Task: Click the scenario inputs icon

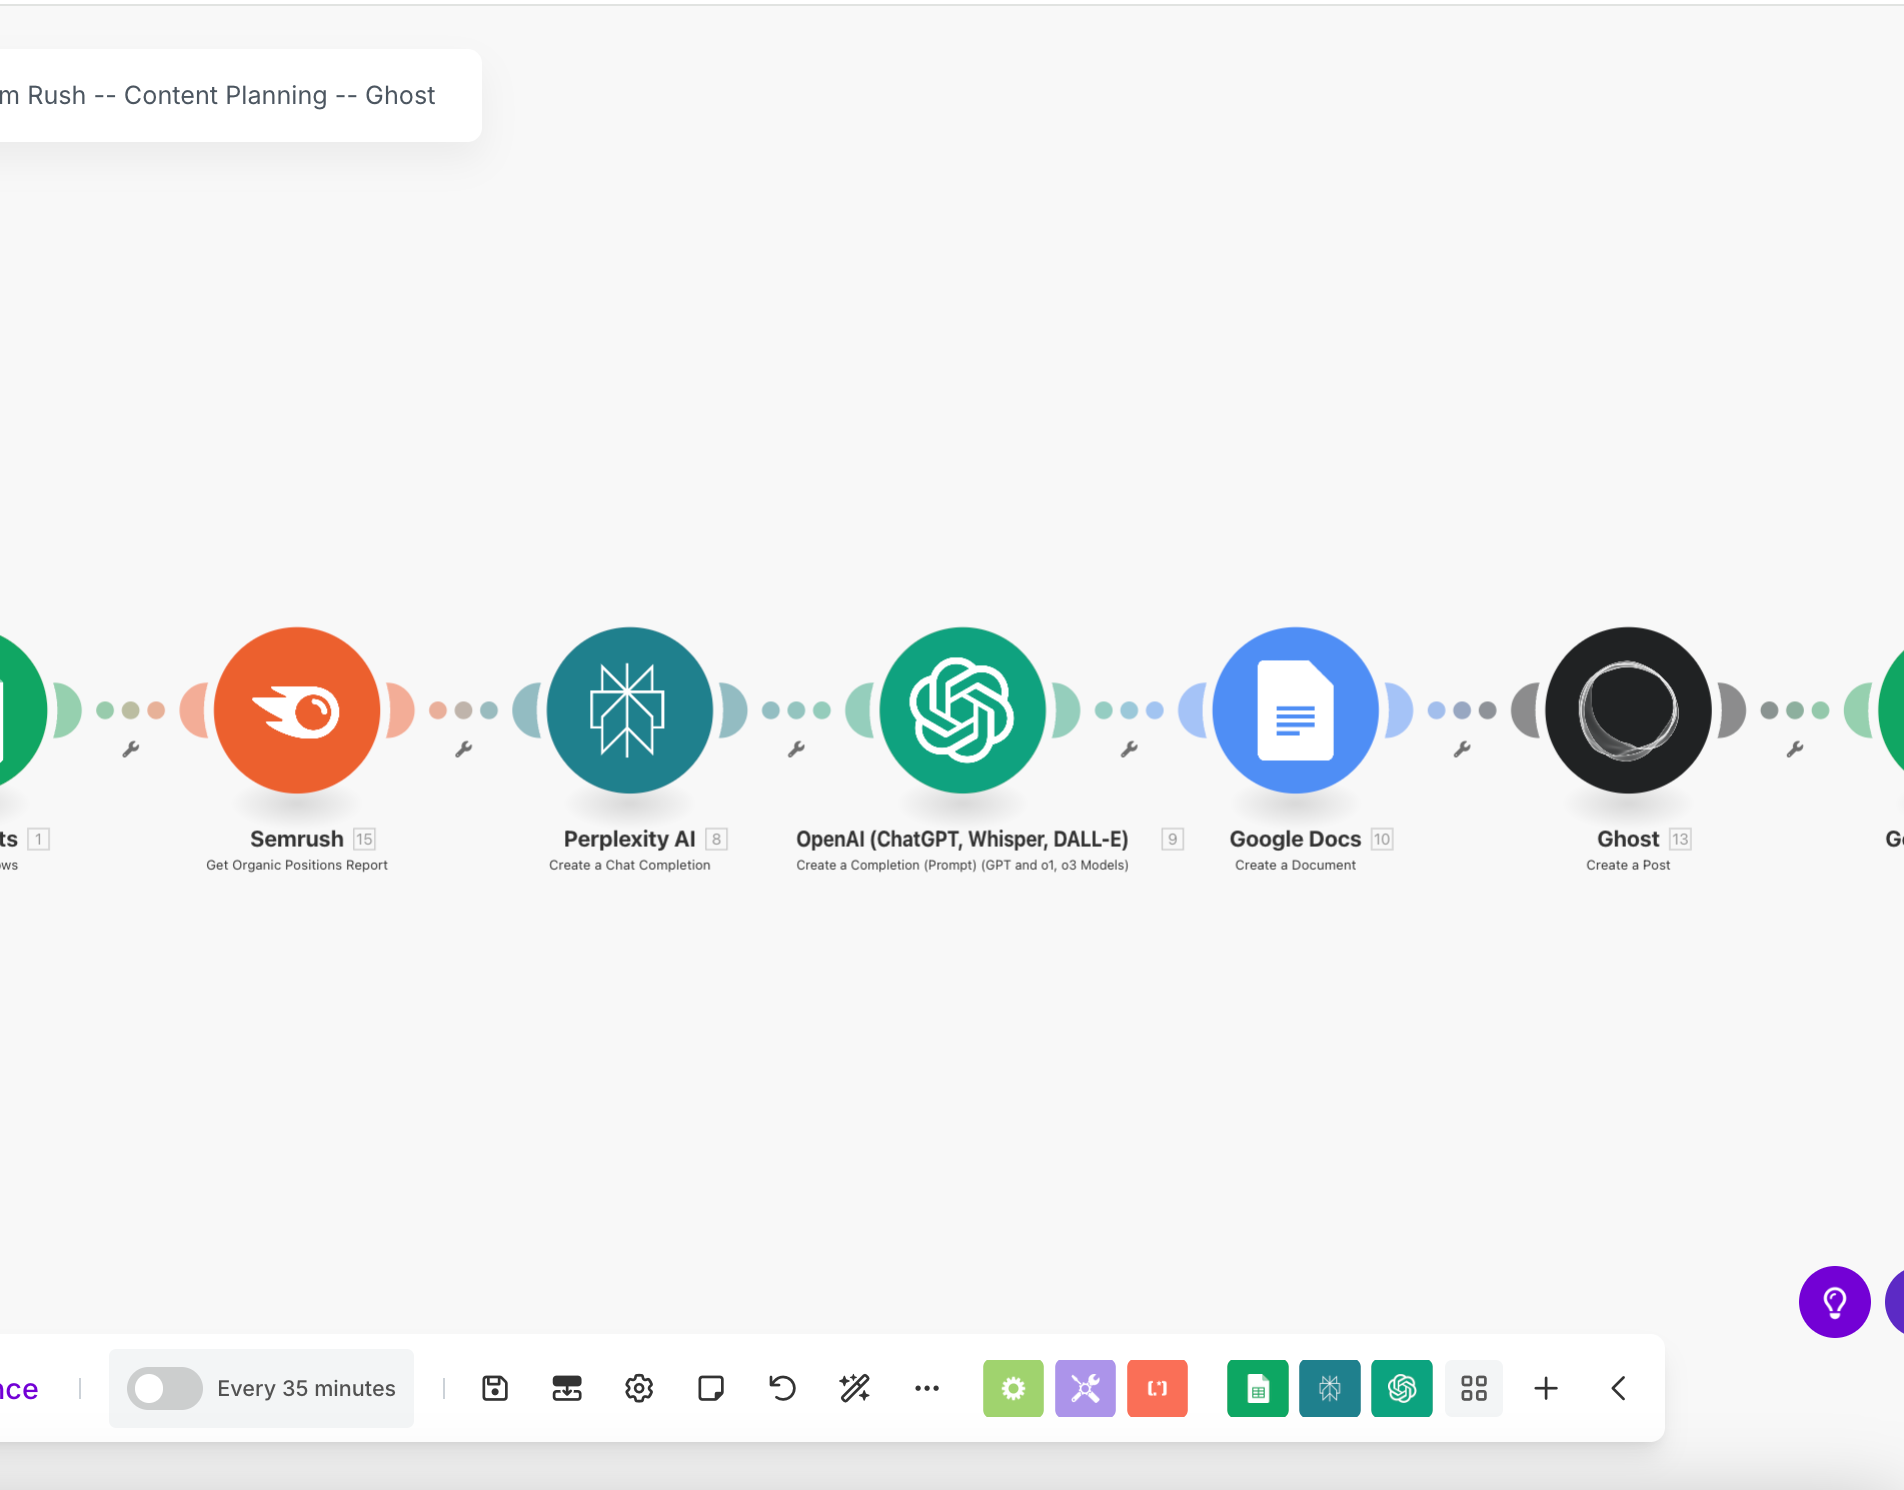Action: (x=567, y=1388)
